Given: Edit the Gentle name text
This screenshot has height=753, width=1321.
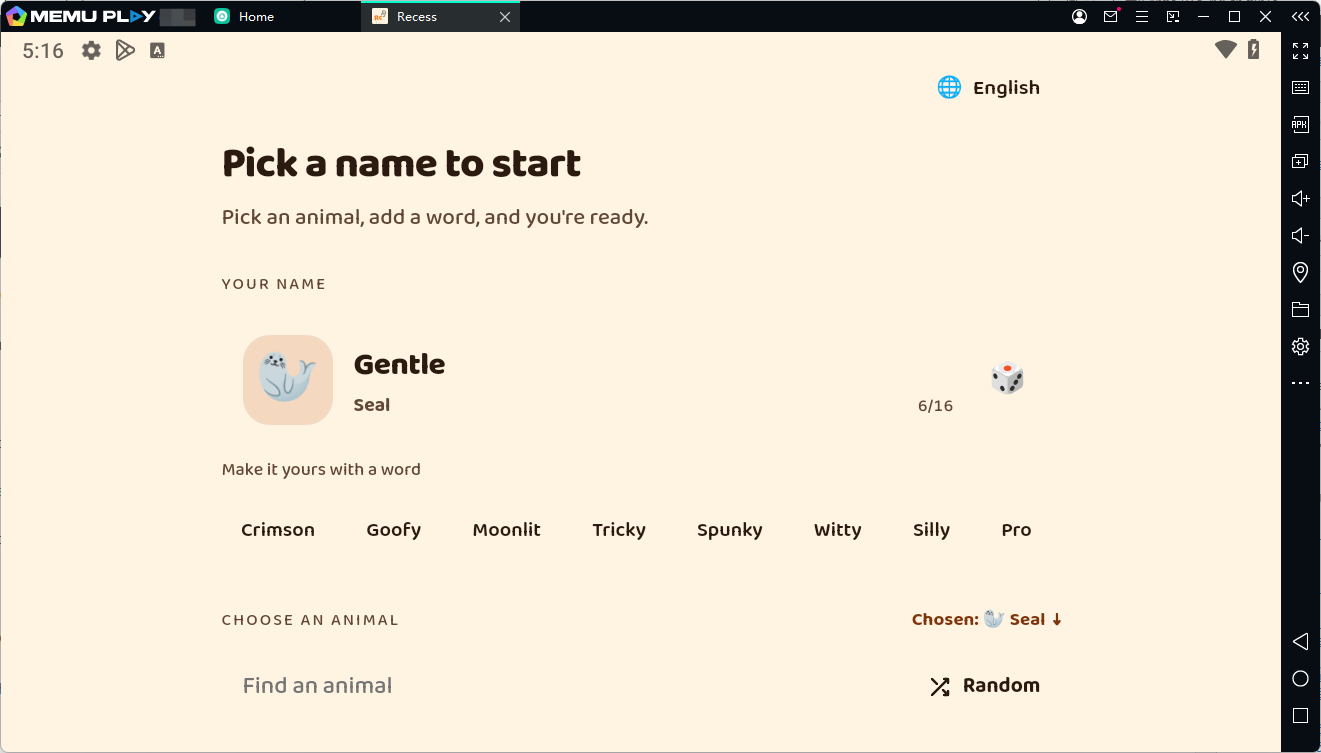Looking at the screenshot, I should 400,365.
